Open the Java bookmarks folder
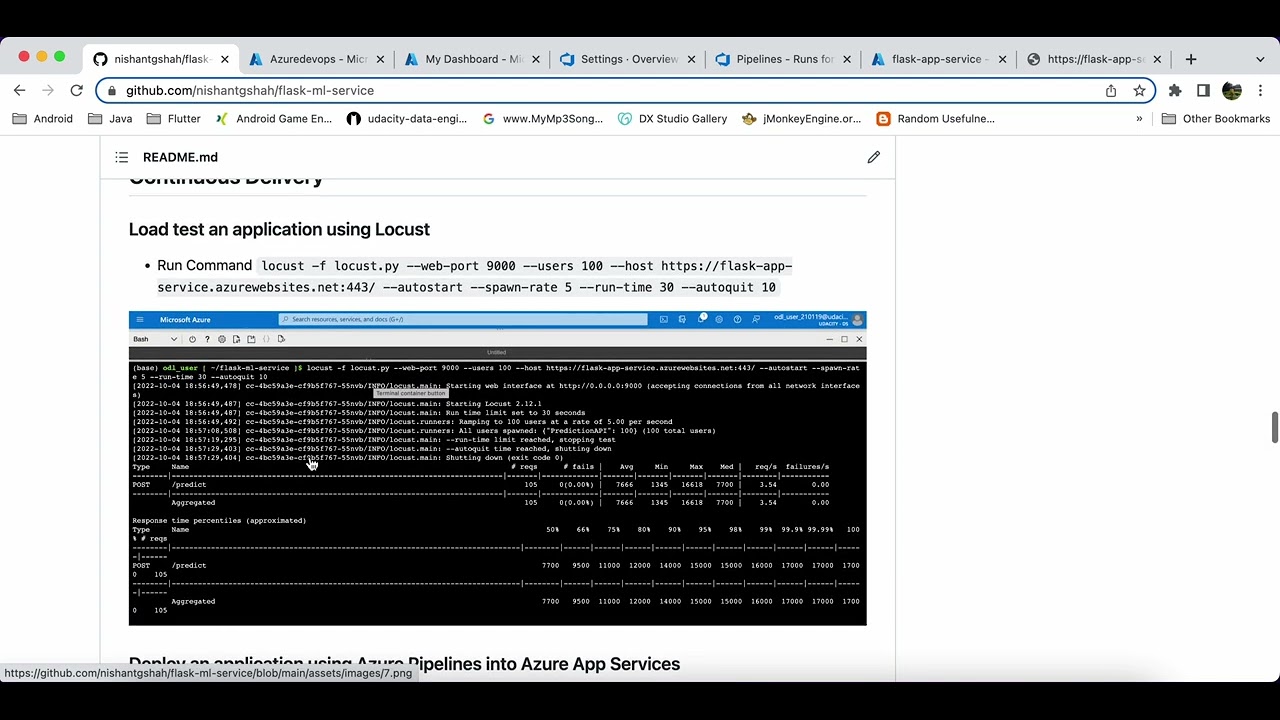Image resolution: width=1280 pixels, height=720 pixels. [110, 118]
